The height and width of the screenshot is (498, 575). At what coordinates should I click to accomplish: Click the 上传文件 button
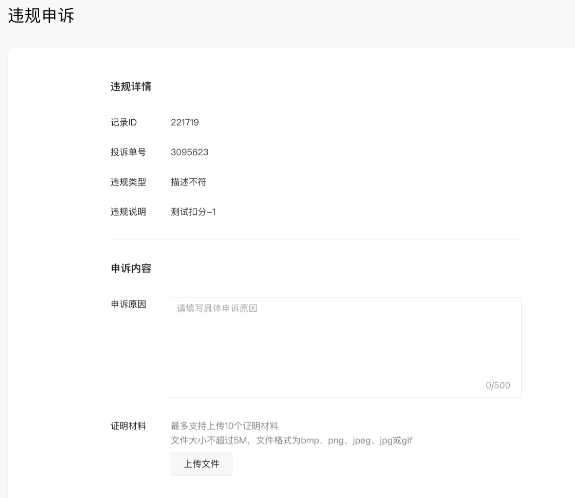click(201, 464)
